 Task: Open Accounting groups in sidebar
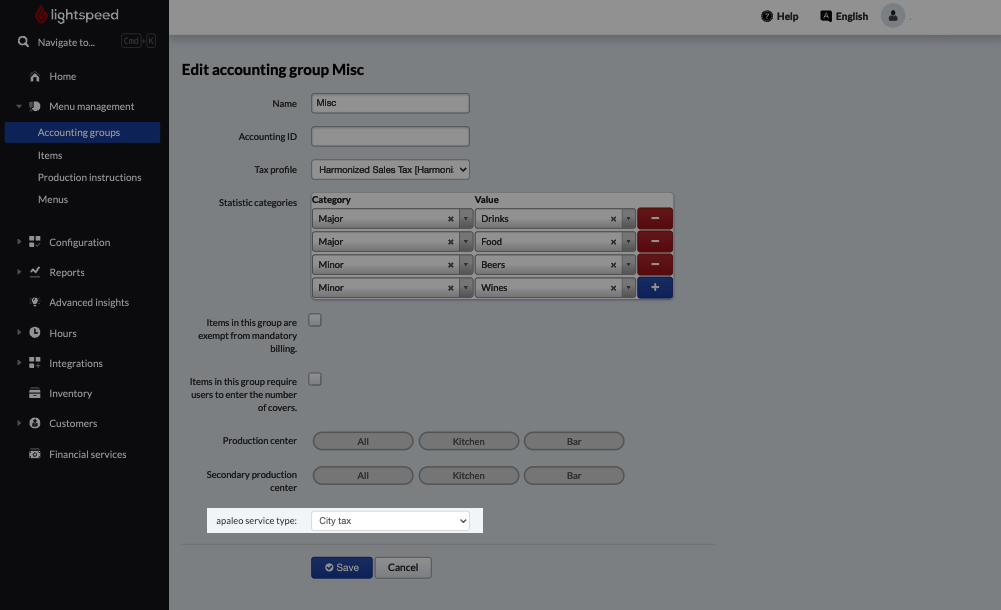pyautogui.click(x=82, y=132)
